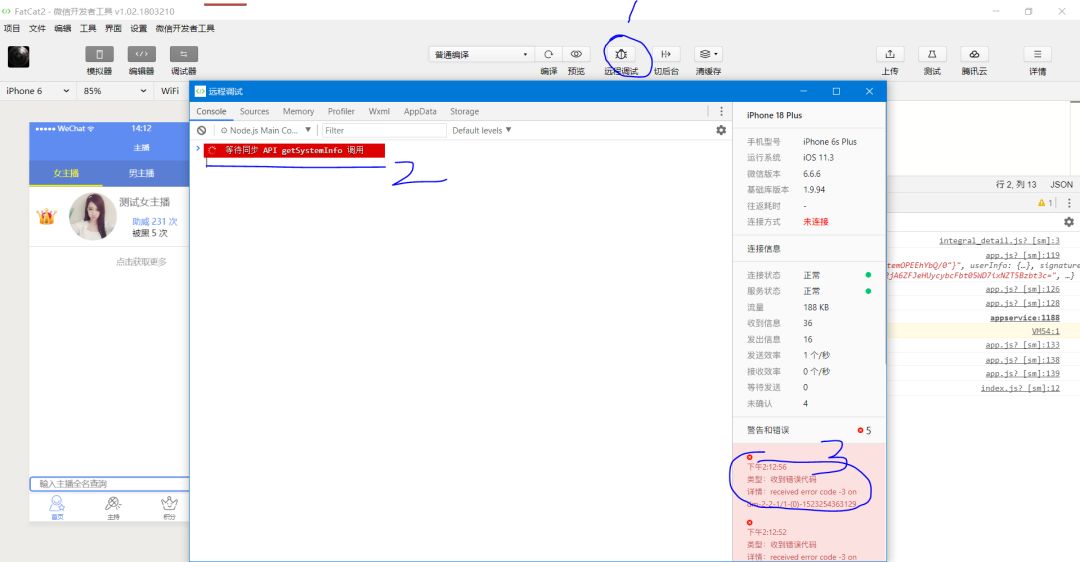Select Memory tab in 远程调试 window
This screenshot has width=1080, height=562.
tap(298, 112)
